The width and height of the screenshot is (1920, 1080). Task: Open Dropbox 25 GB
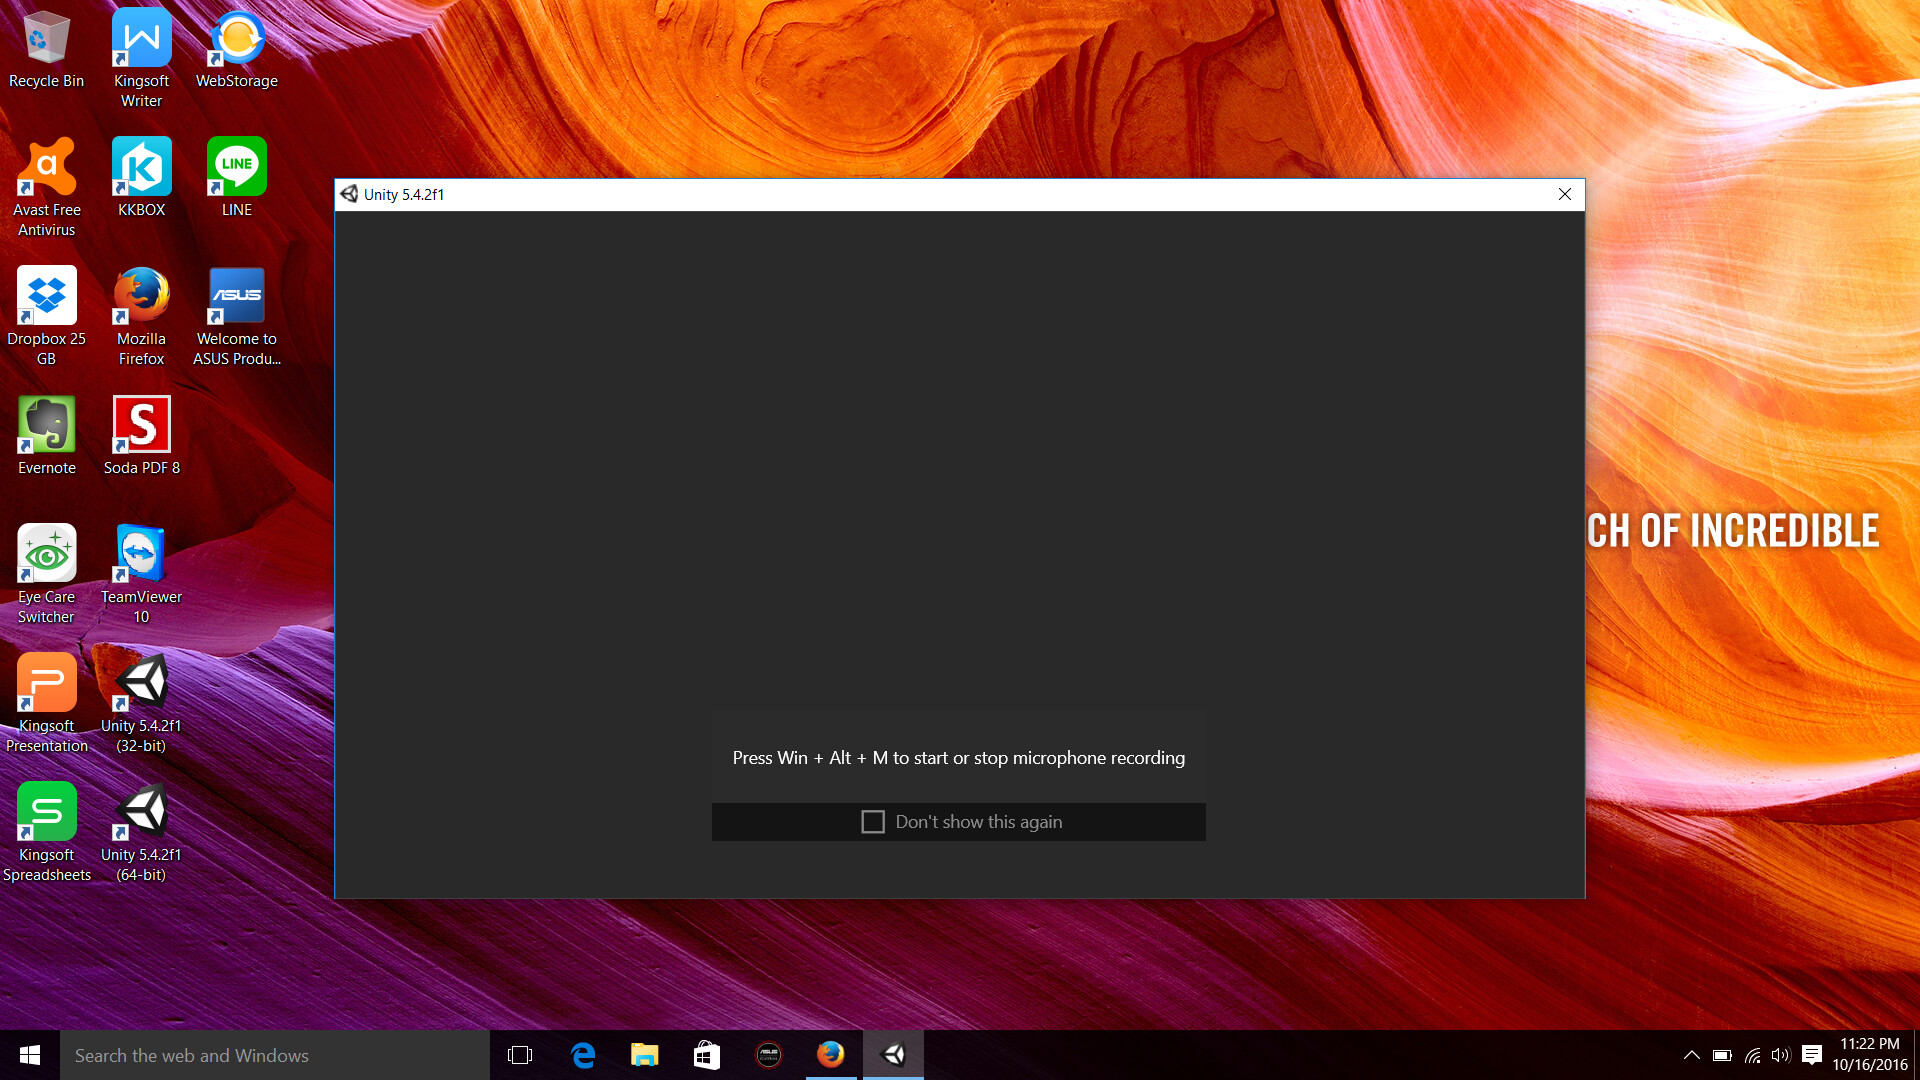point(46,295)
